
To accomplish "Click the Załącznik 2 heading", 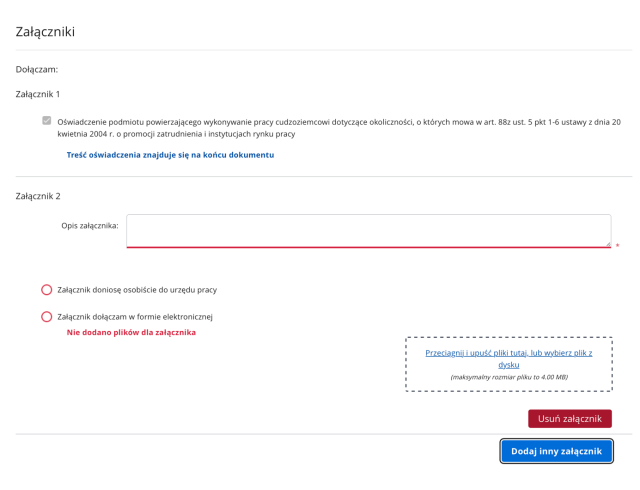I will coord(38,196).
